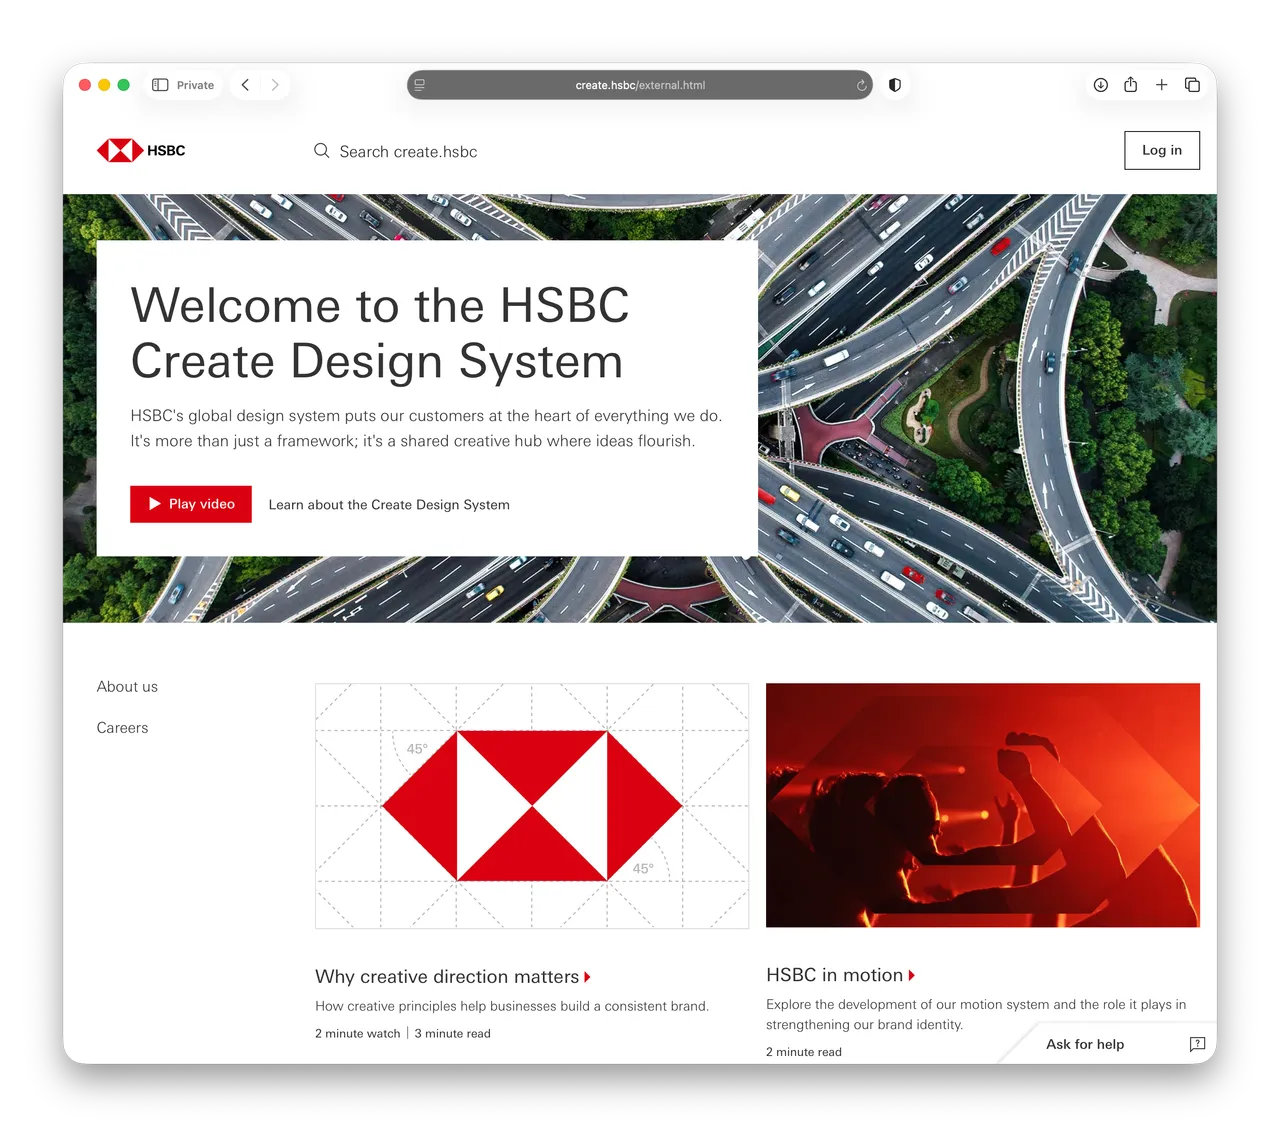Open Learn about the Create Design System
This screenshot has height=1127, width=1280.
point(389,505)
